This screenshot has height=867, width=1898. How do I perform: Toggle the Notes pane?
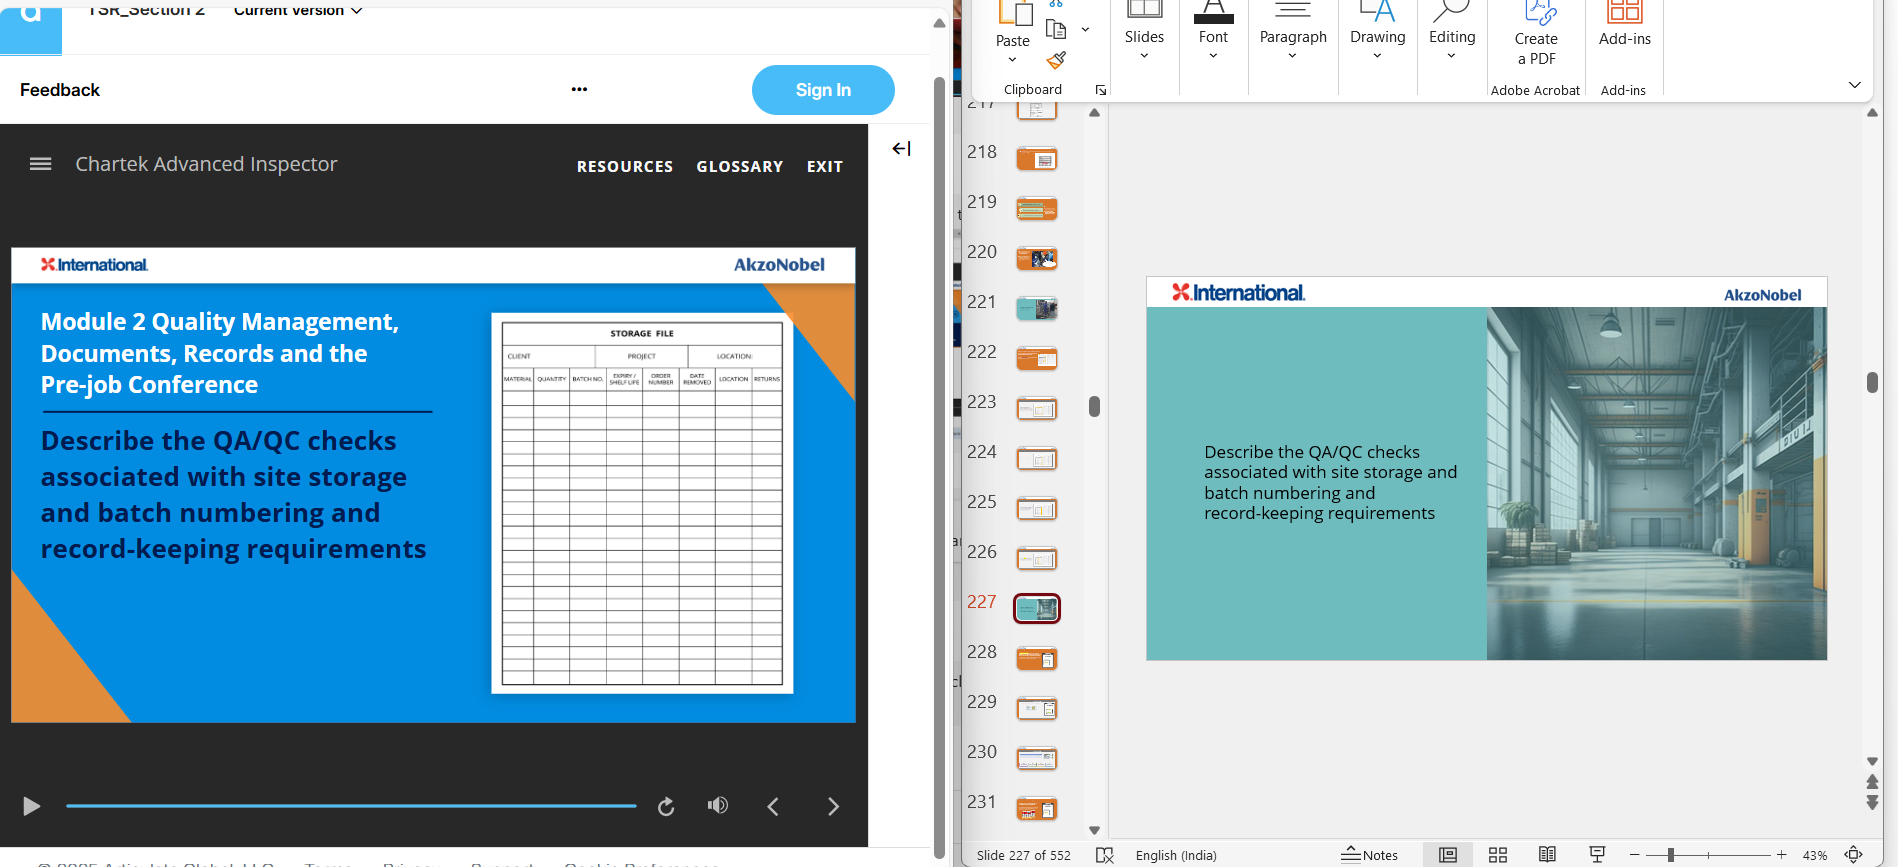click(1369, 855)
